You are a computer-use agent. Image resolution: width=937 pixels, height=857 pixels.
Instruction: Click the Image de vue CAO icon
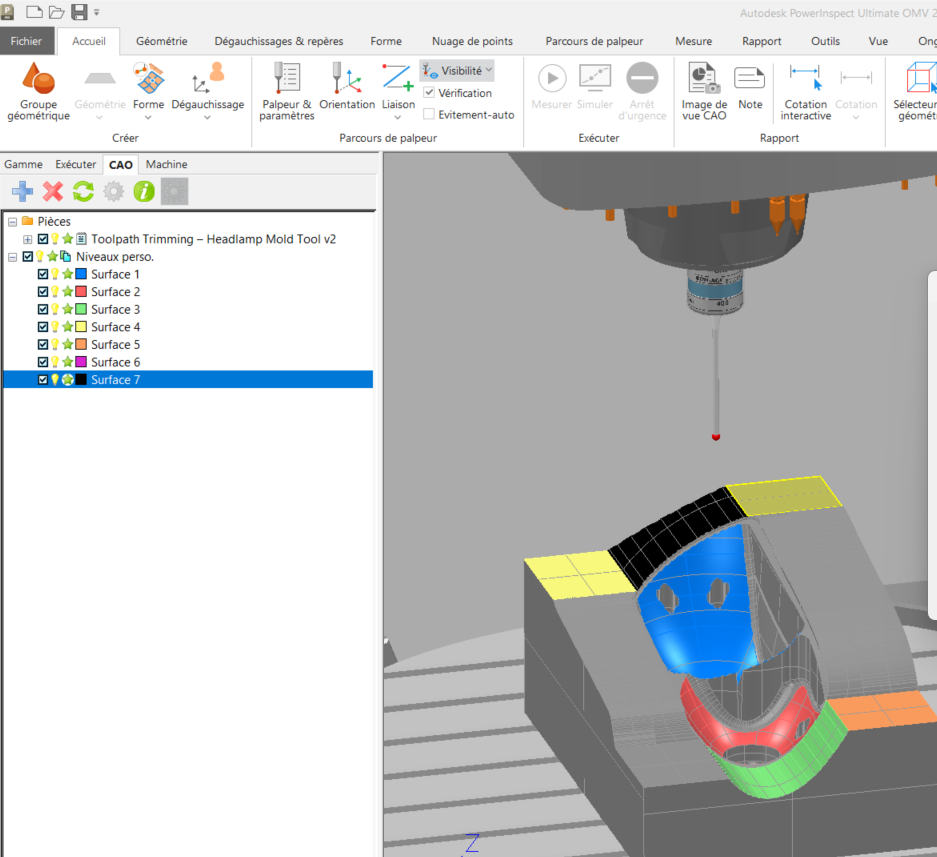click(x=704, y=79)
